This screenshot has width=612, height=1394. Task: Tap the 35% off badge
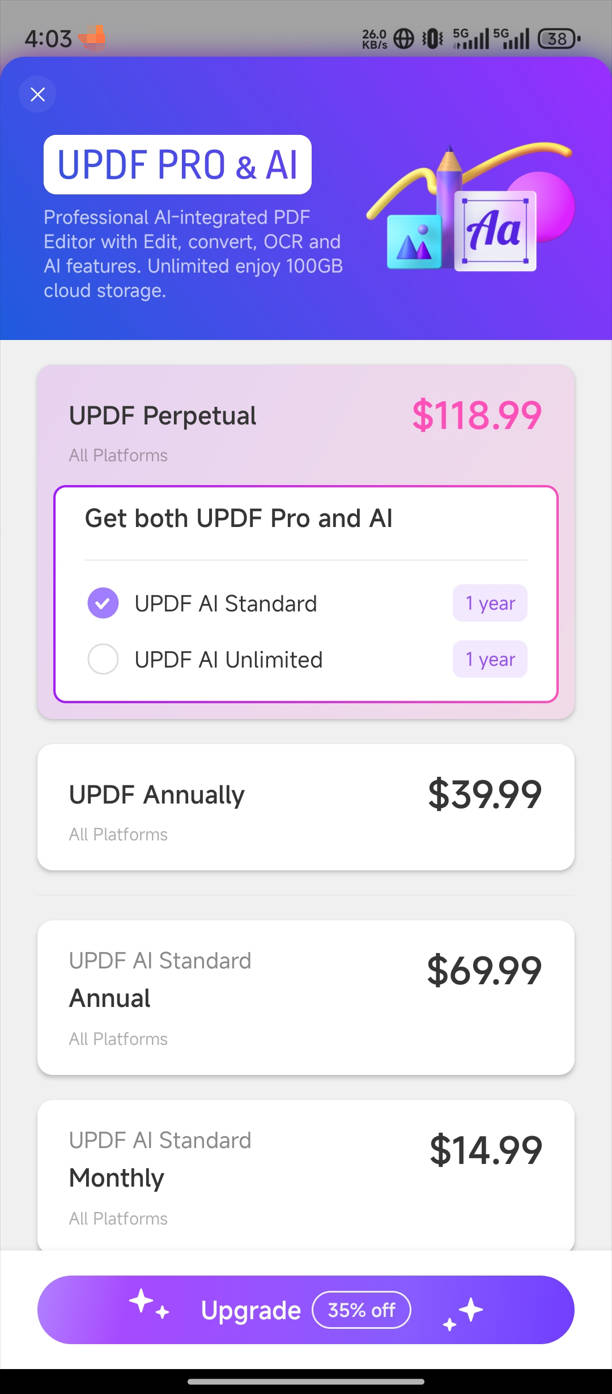tap(361, 1310)
